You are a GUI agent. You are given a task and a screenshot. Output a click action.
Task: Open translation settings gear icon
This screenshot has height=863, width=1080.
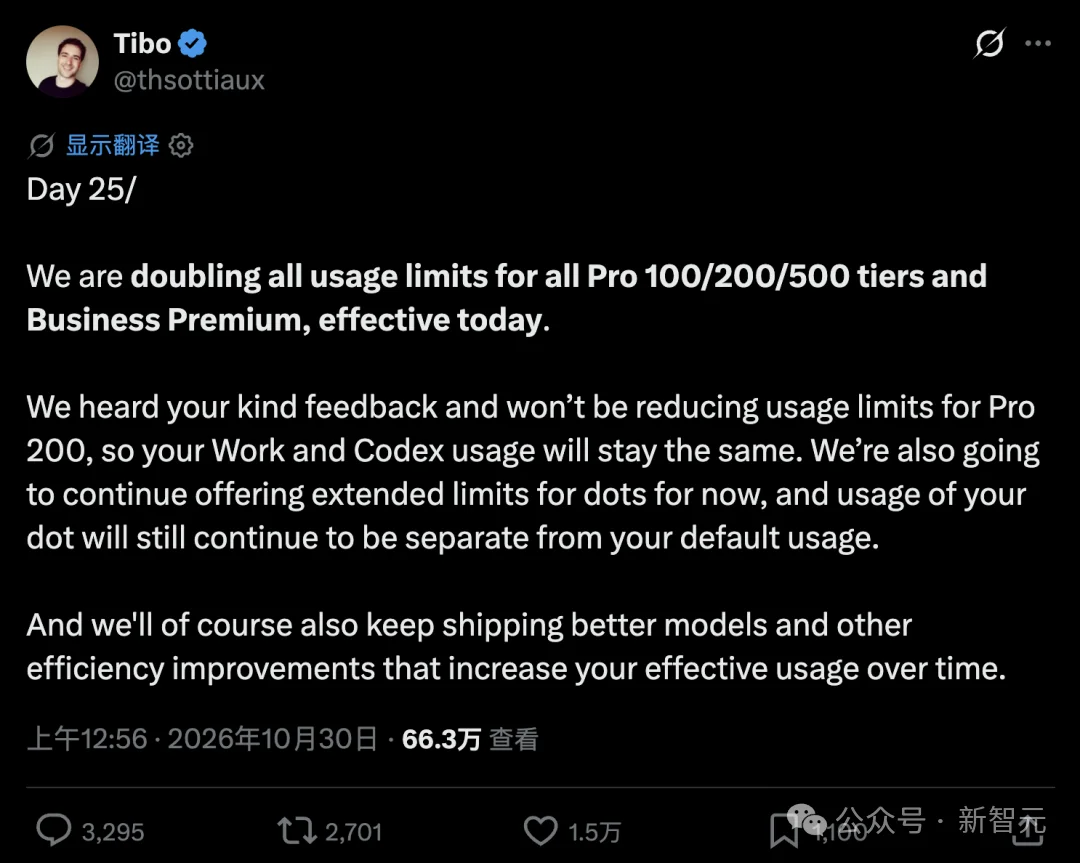pos(181,145)
